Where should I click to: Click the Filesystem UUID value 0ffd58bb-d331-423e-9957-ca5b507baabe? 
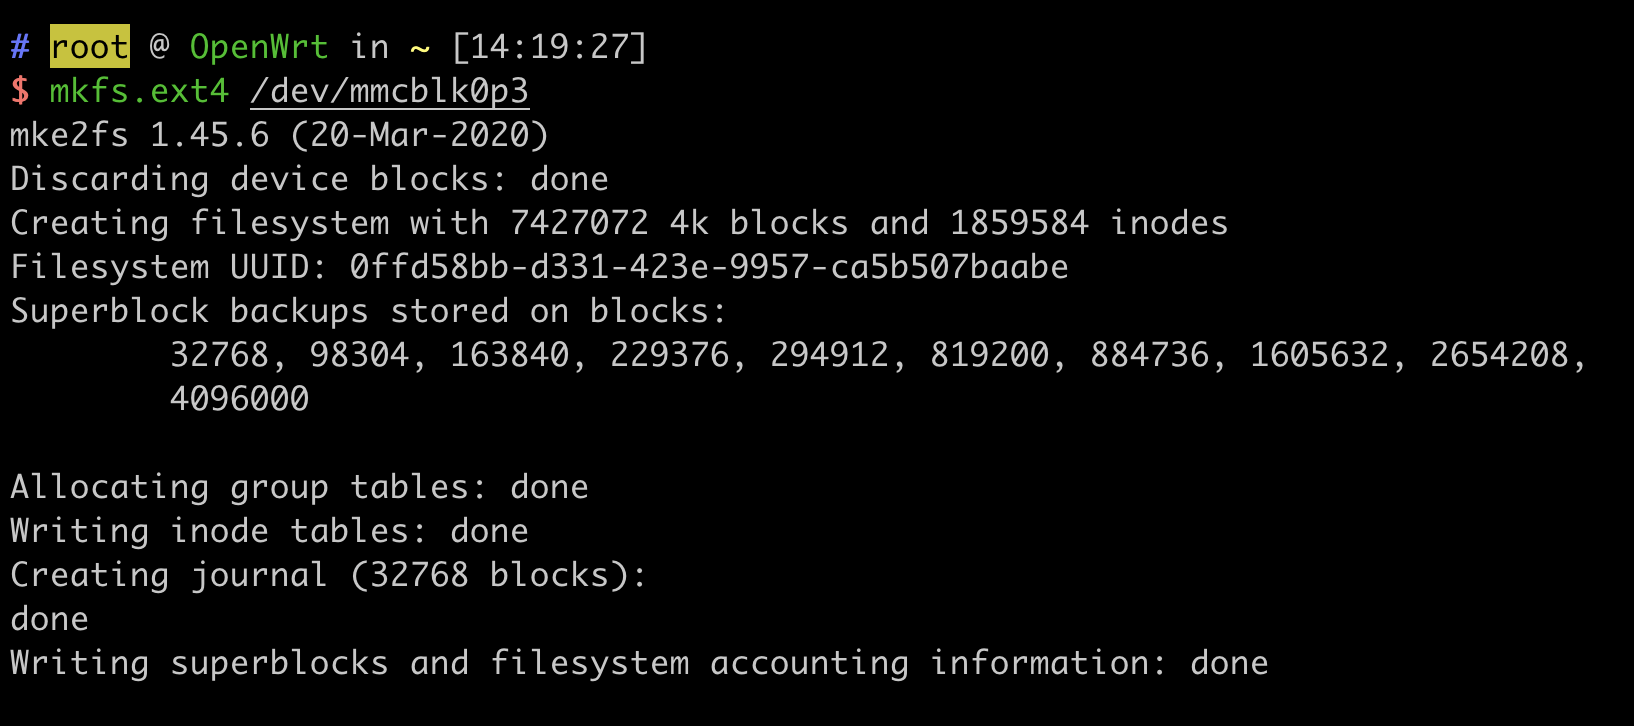click(x=709, y=267)
